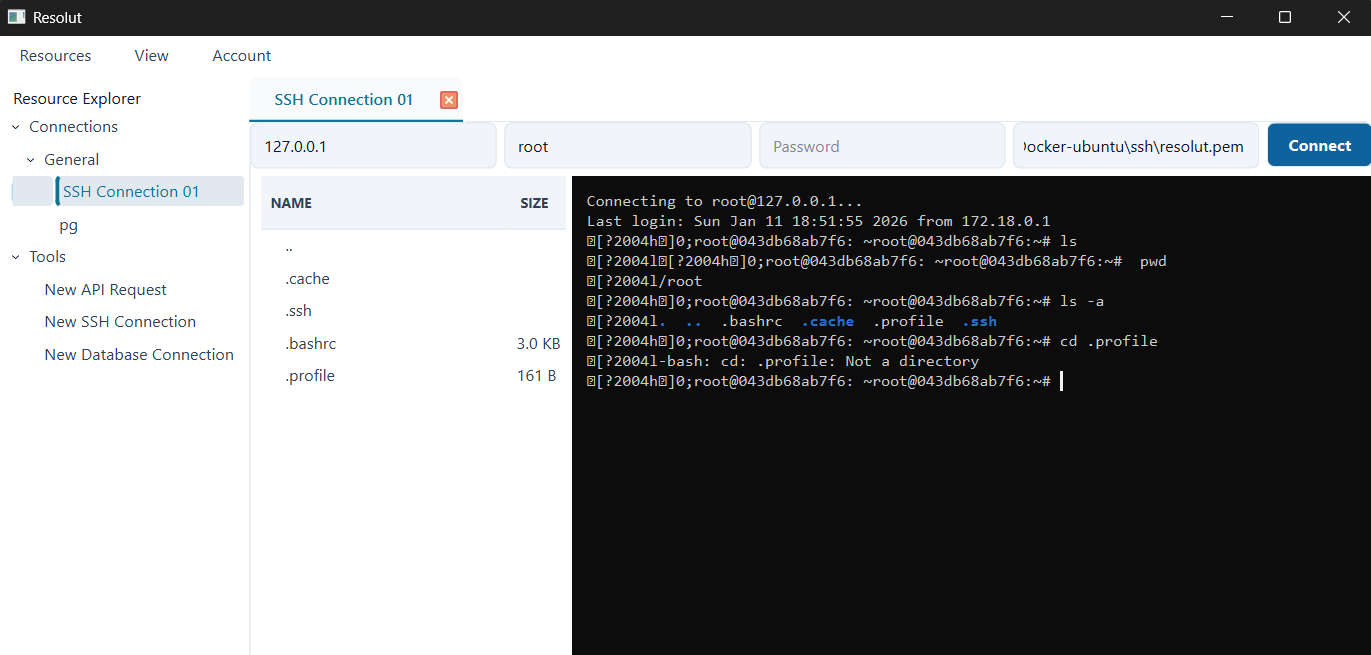The width and height of the screenshot is (1371, 655).
Task: Collapse the General group
Action: click(30, 159)
